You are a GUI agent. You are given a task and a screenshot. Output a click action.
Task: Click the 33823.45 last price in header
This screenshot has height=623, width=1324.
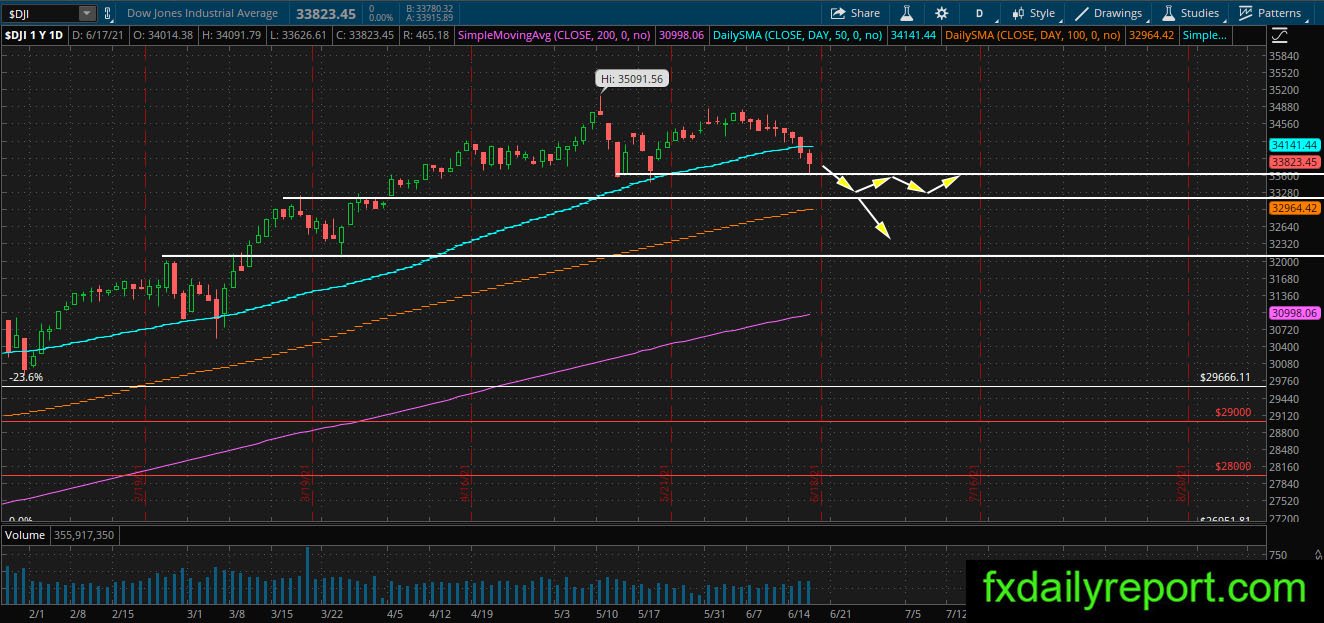coord(326,14)
